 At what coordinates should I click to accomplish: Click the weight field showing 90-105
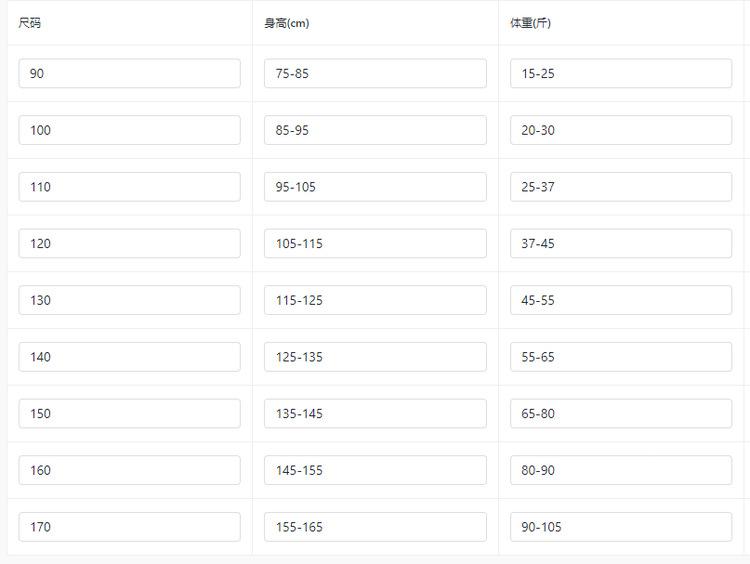point(621,527)
